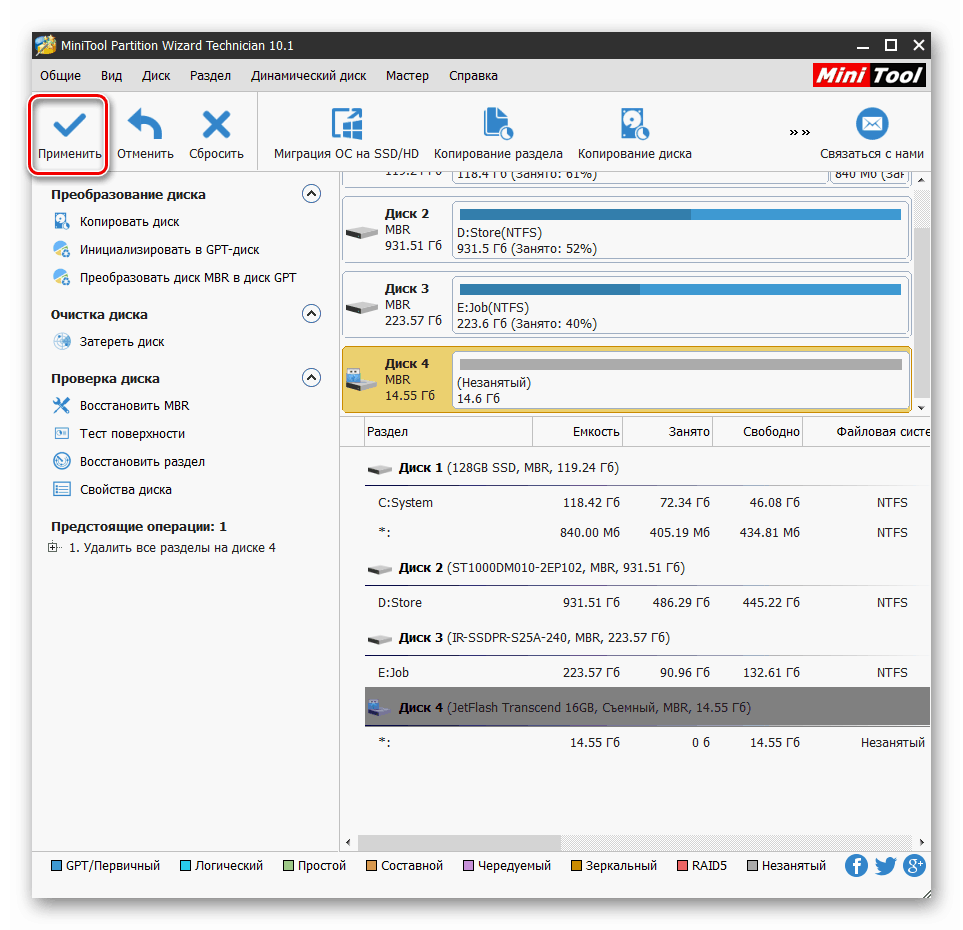Click the horizontal scrollbar left arrow
The image size is (963, 930).
(348, 842)
